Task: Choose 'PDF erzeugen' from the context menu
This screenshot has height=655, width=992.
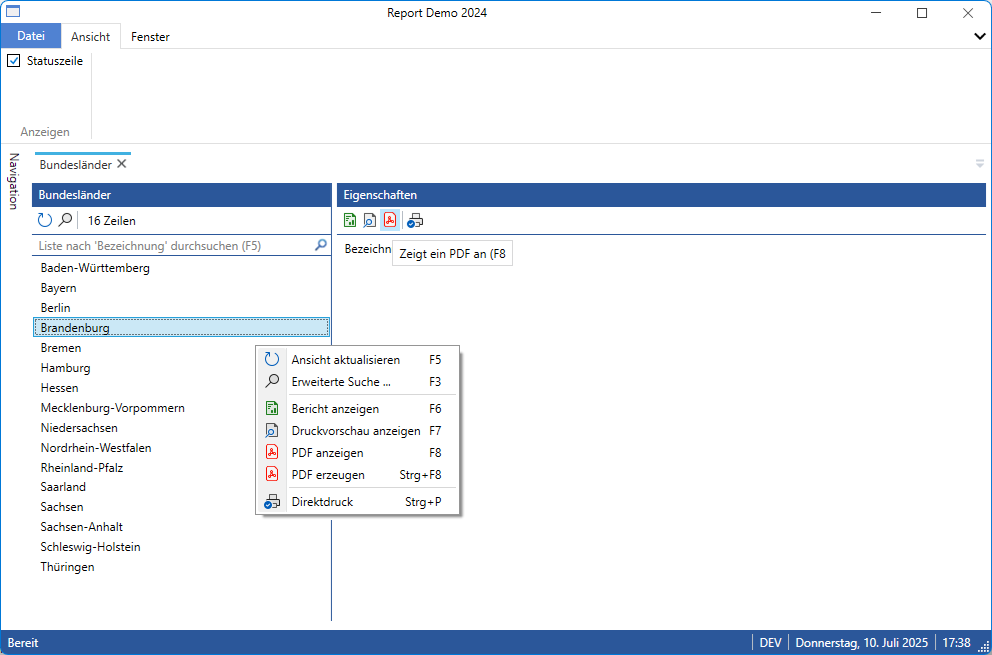Action: (328, 475)
